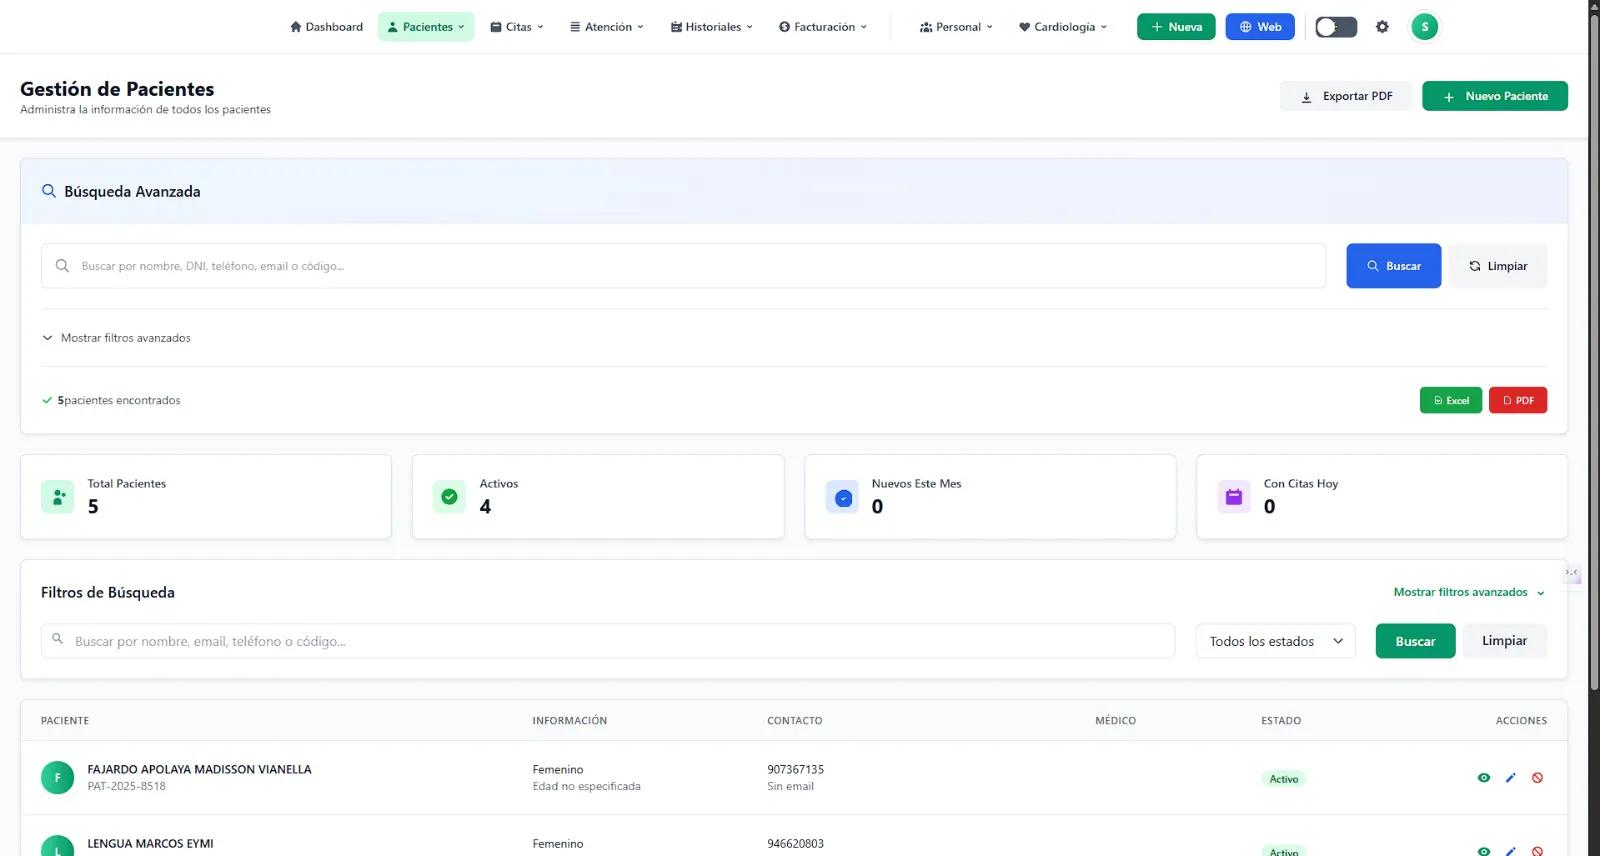This screenshot has width=1600, height=856.
Task: Click the edit pencil for Fajardo Apolaya
Action: (x=1510, y=778)
